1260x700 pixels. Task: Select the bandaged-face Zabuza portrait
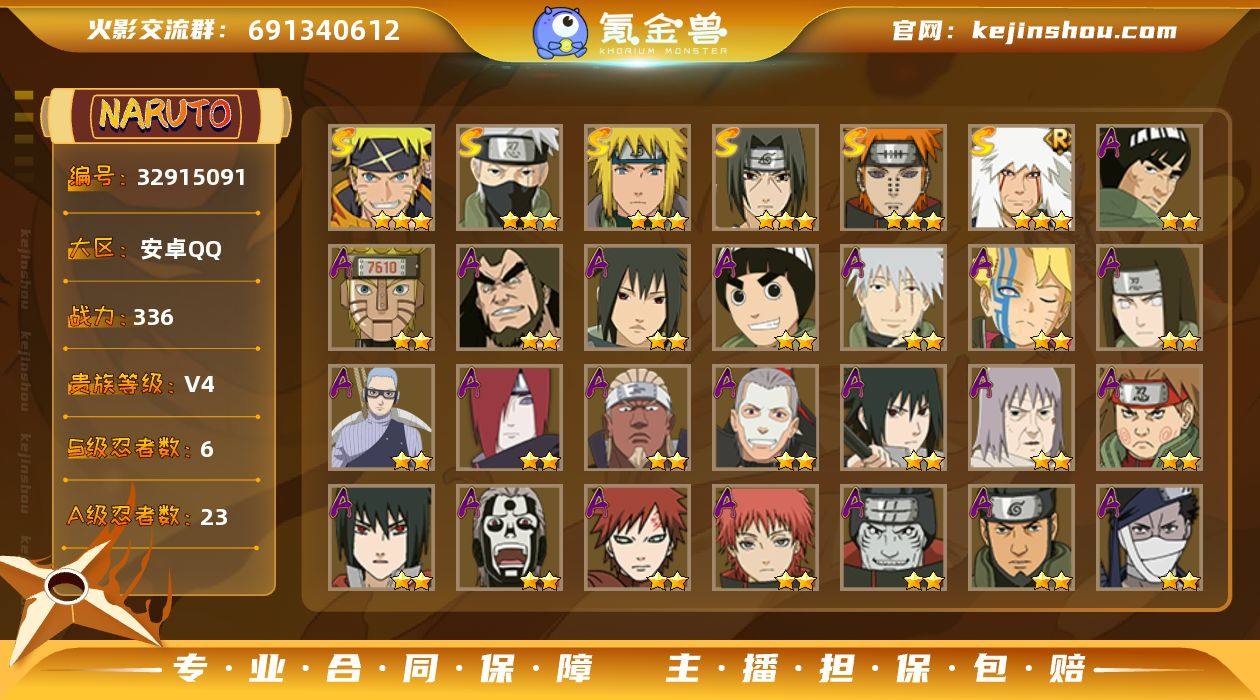[x=1150, y=538]
